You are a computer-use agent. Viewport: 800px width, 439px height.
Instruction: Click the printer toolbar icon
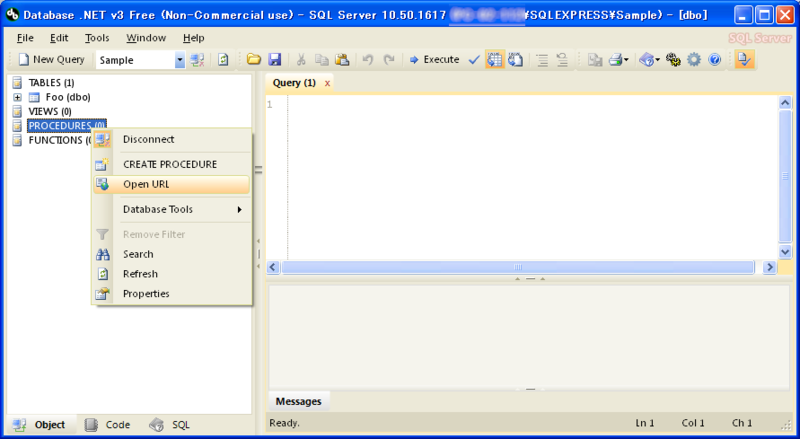click(616, 60)
